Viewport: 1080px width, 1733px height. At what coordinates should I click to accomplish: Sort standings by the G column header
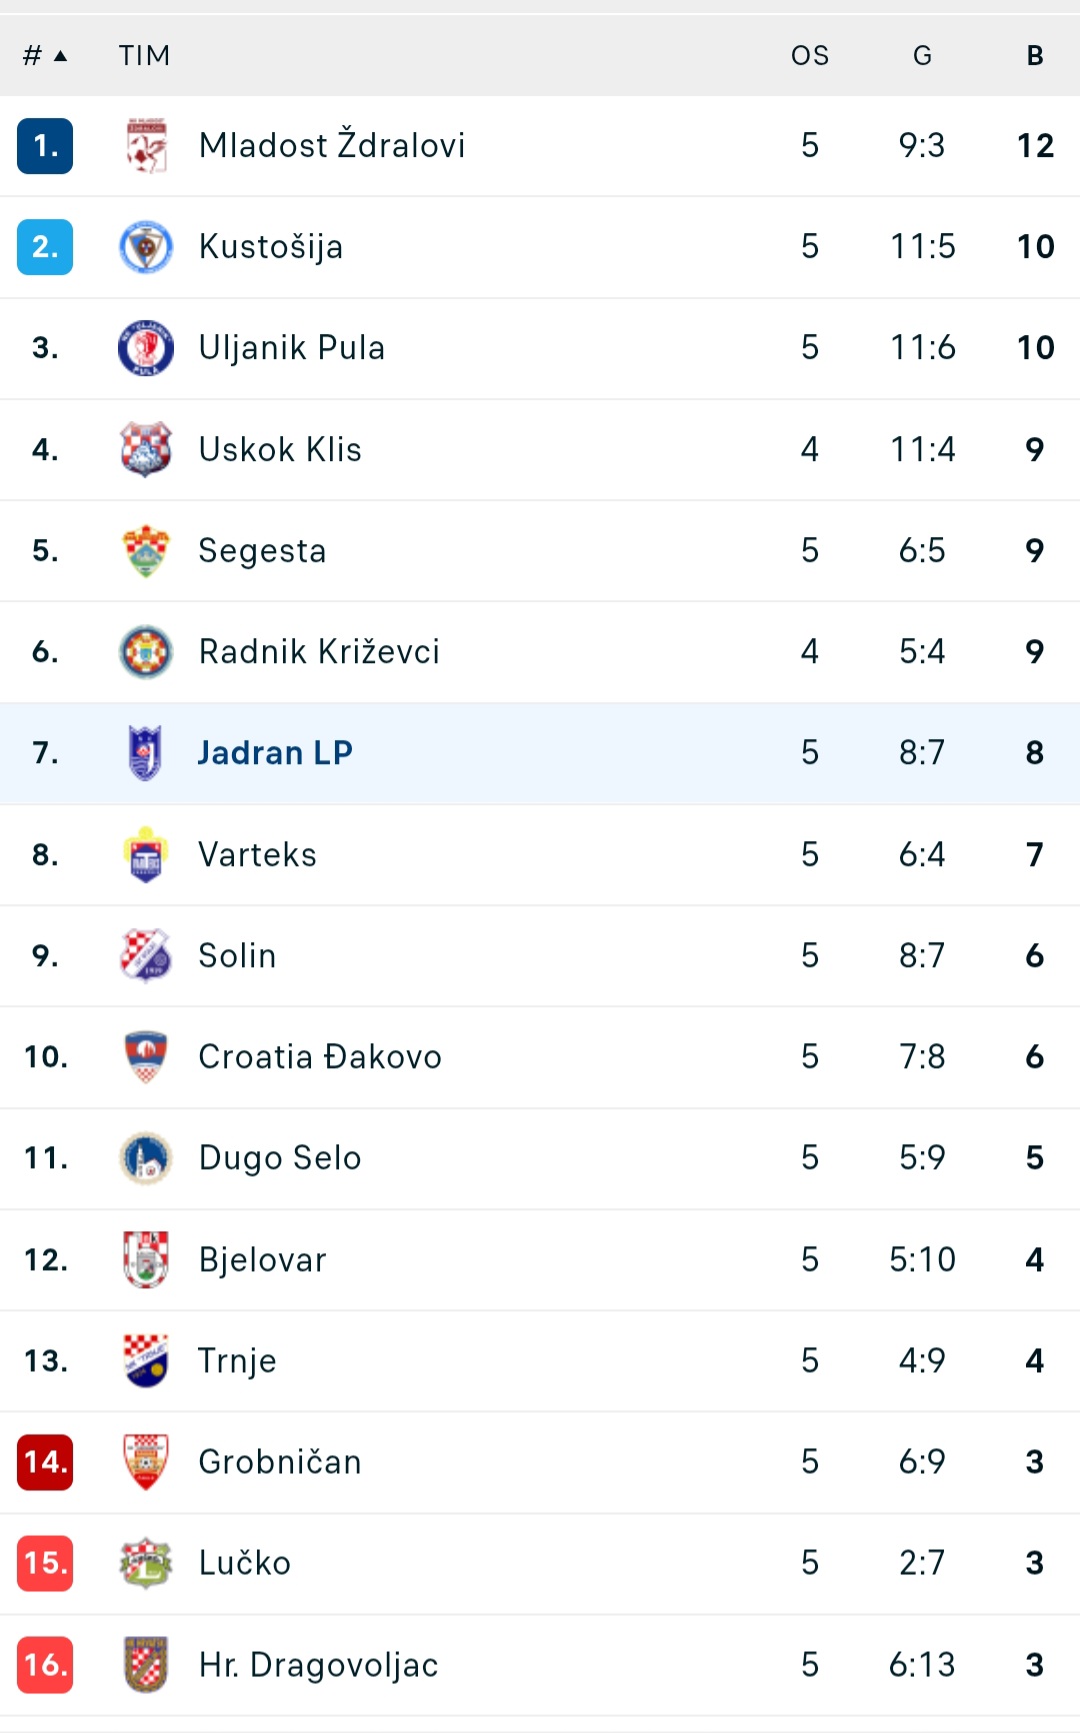click(x=922, y=56)
